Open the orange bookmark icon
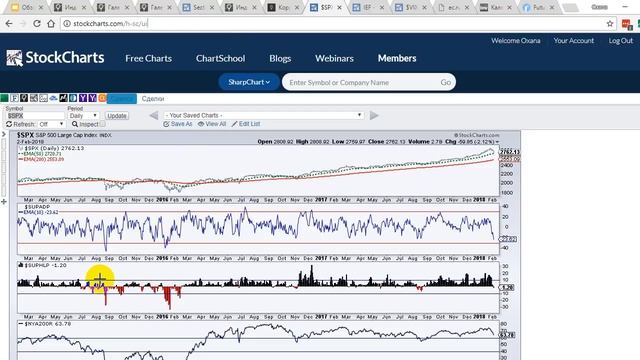 102,98
